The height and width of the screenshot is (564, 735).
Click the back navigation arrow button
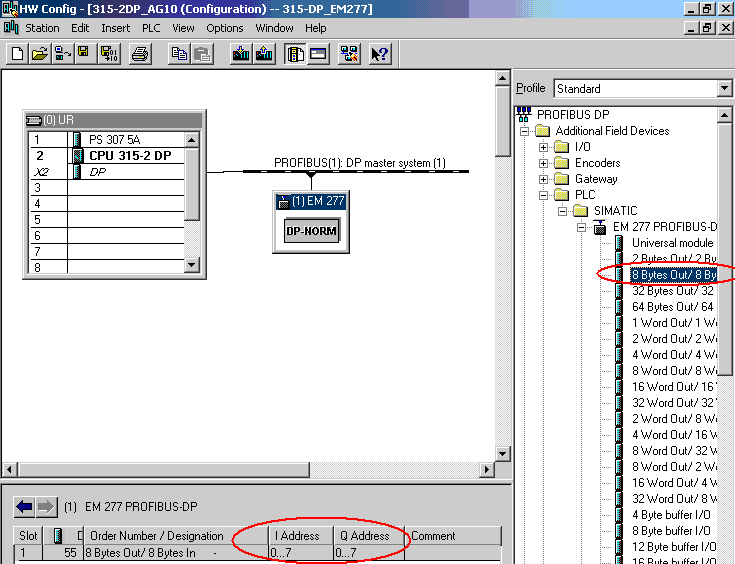coord(25,506)
